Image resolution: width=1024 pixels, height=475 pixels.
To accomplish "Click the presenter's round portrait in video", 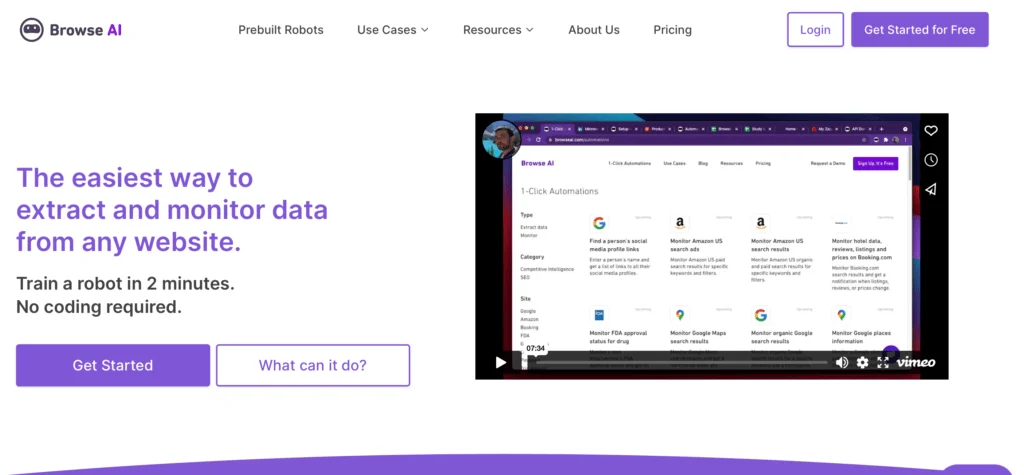I will (502, 139).
